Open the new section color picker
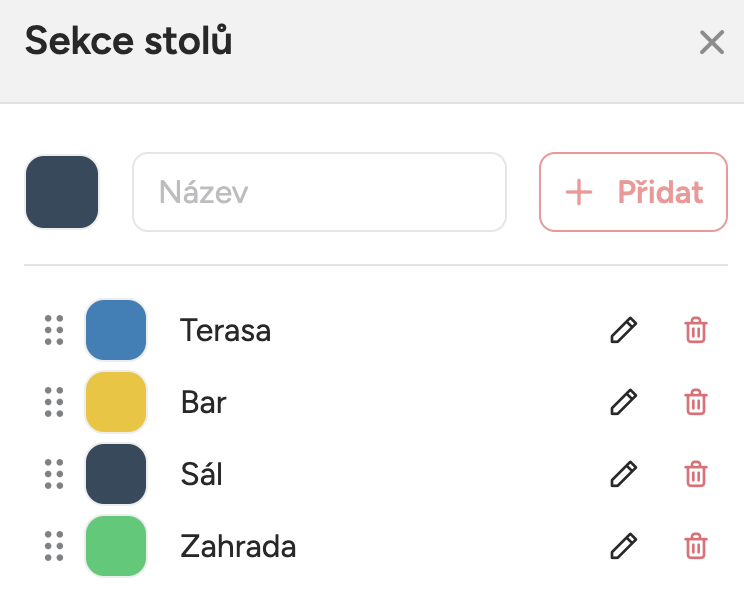744x596 pixels. (x=62, y=192)
